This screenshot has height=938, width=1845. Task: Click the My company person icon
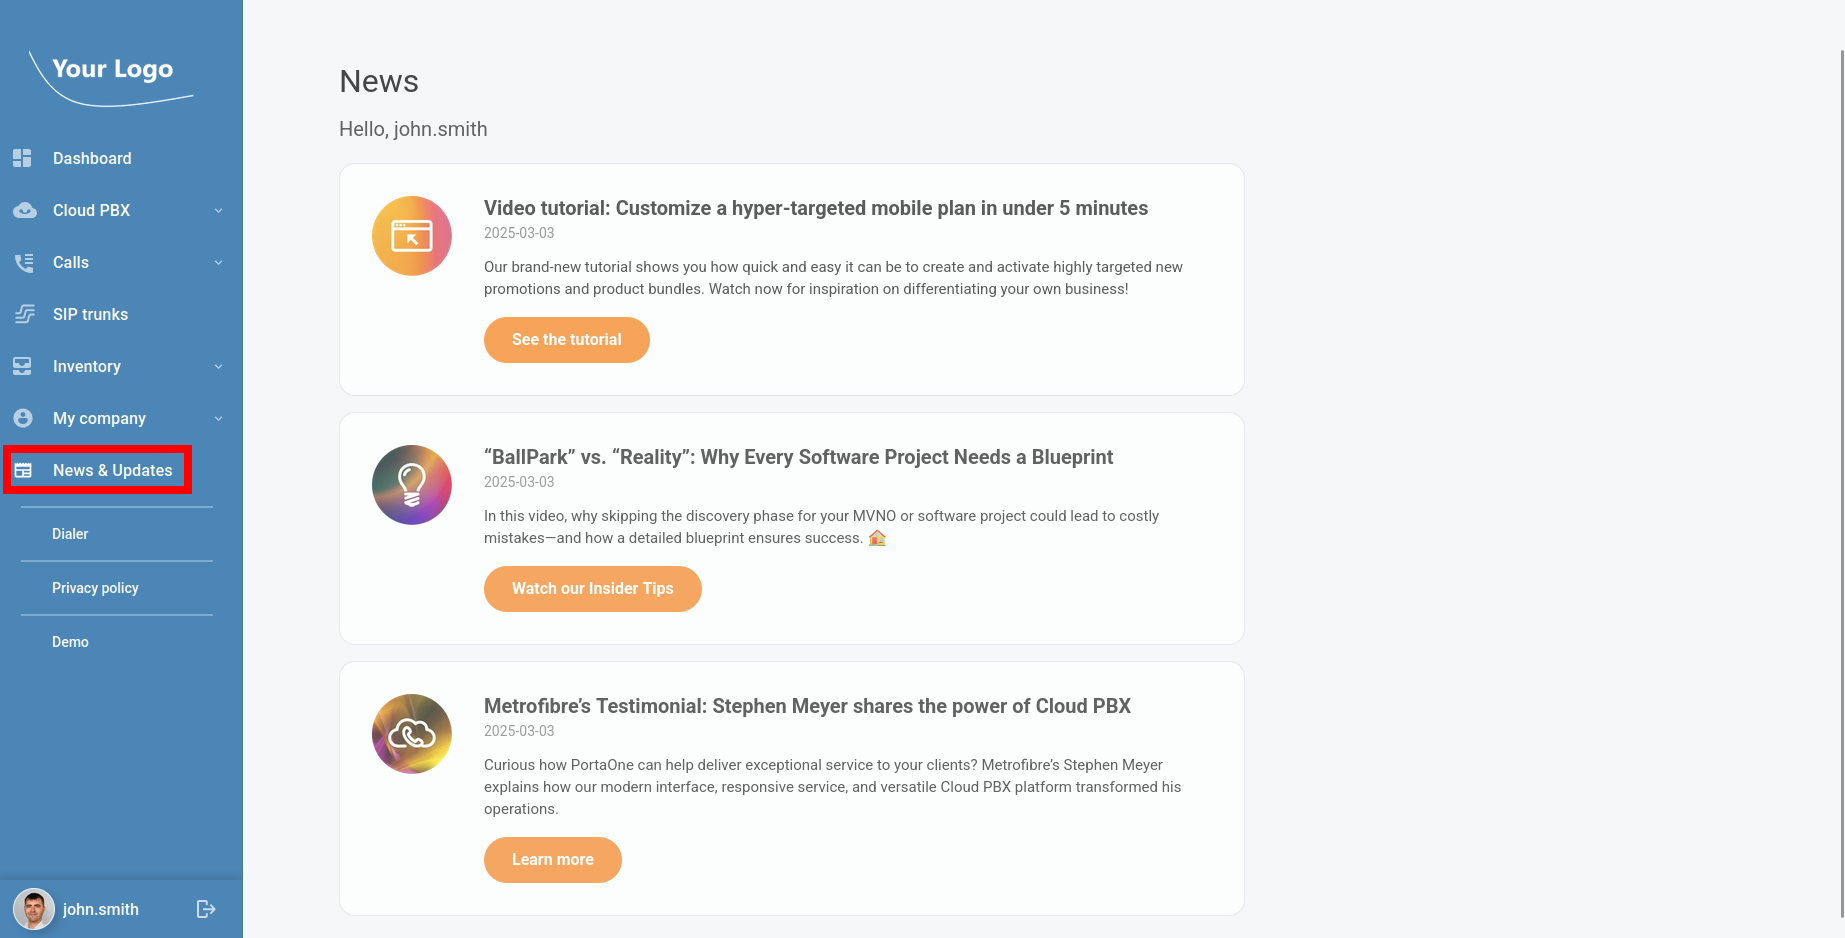coord(23,418)
